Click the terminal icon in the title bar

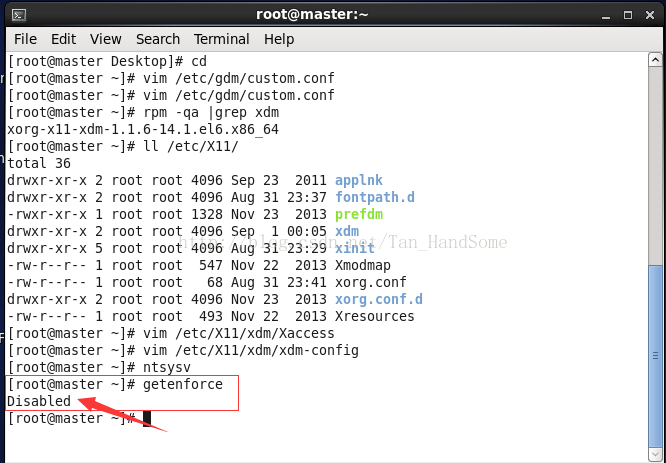click(19, 15)
